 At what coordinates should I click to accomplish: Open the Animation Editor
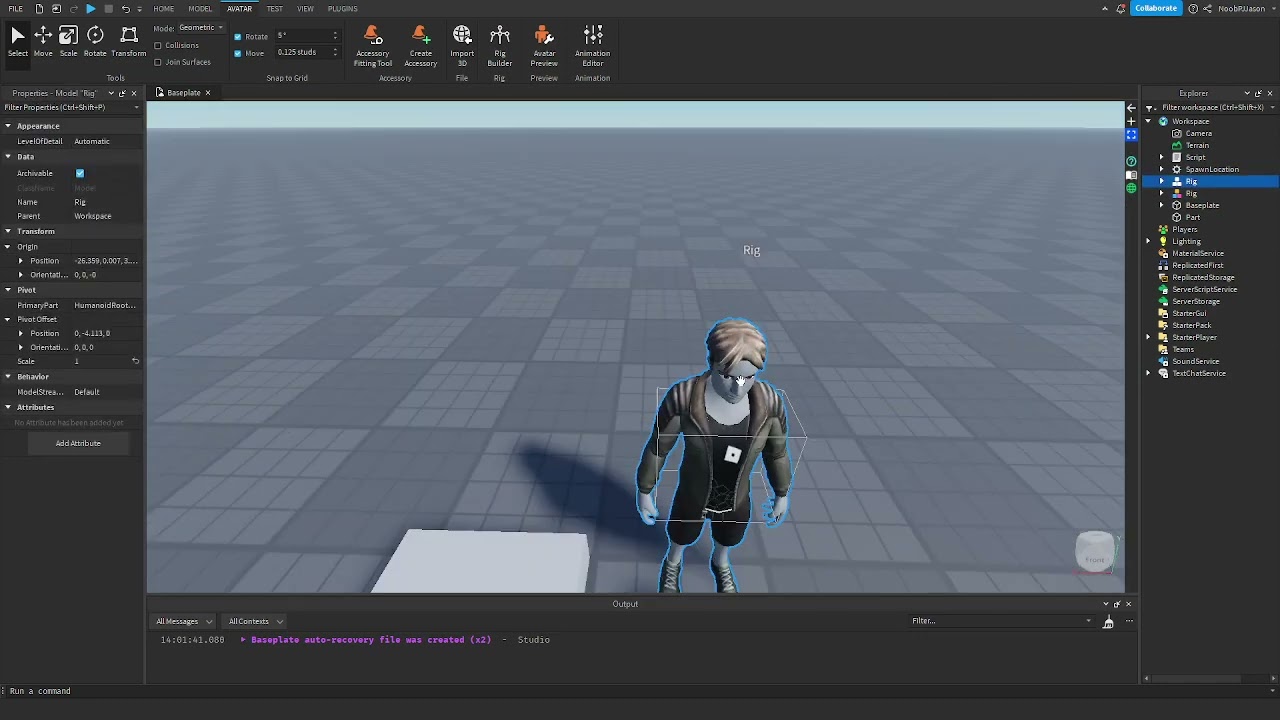tap(592, 47)
